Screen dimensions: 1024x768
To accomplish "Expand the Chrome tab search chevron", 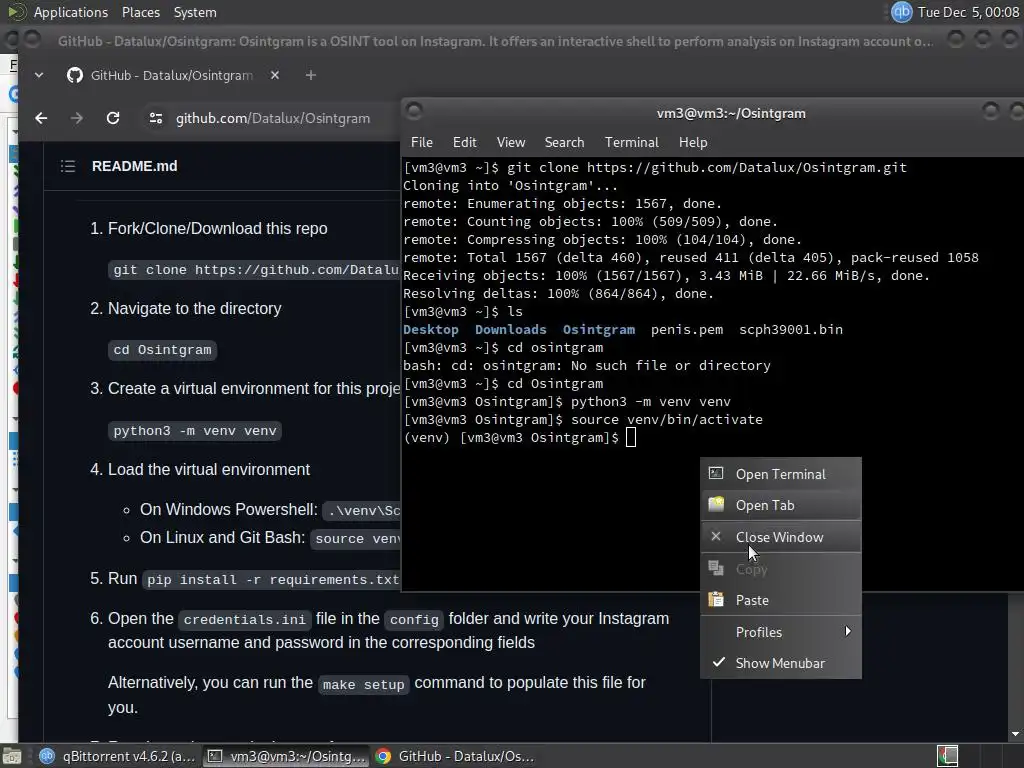I will point(39,76).
